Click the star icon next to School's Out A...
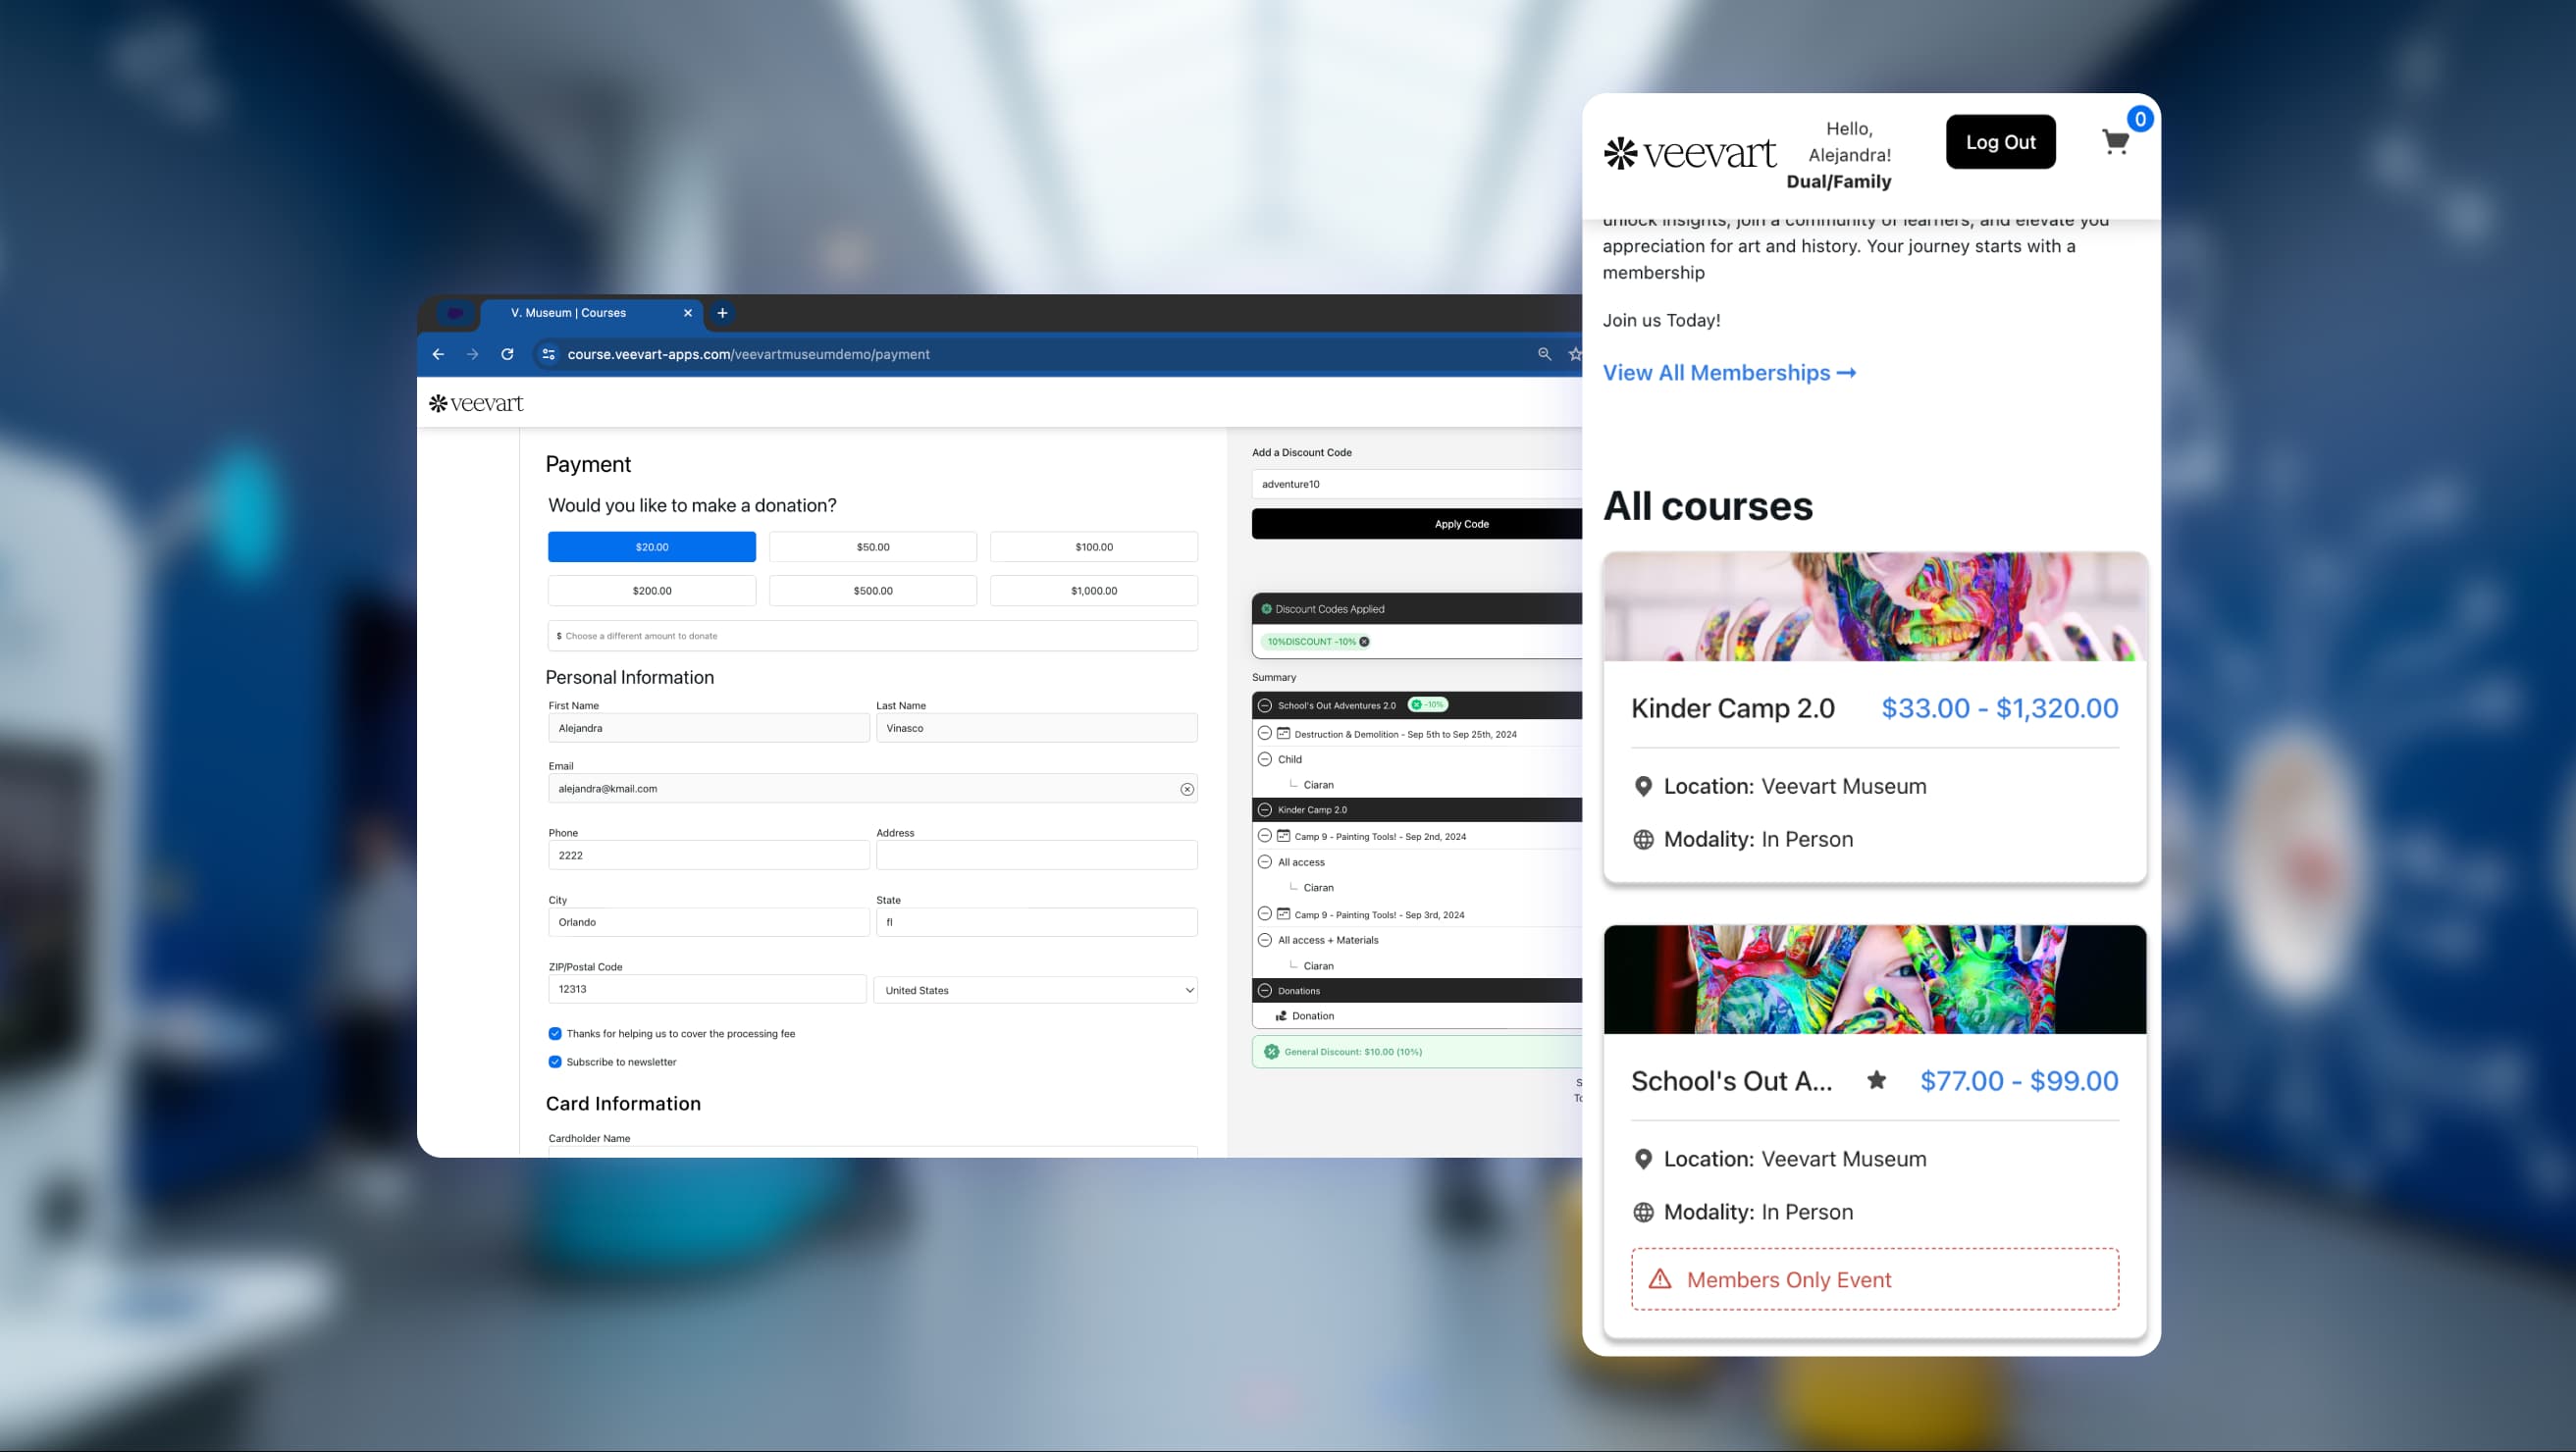 point(1878,1081)
